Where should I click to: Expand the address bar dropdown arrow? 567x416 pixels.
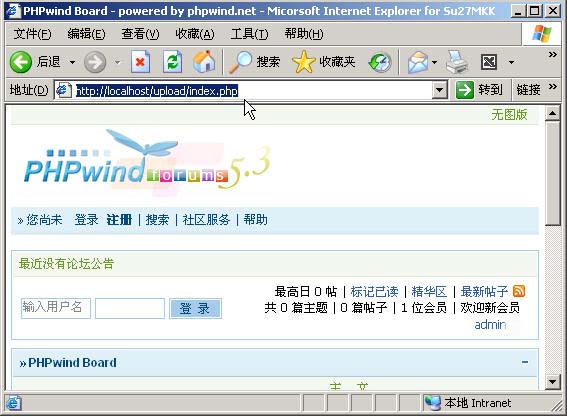pyautogui.click(x=440, y=90)
